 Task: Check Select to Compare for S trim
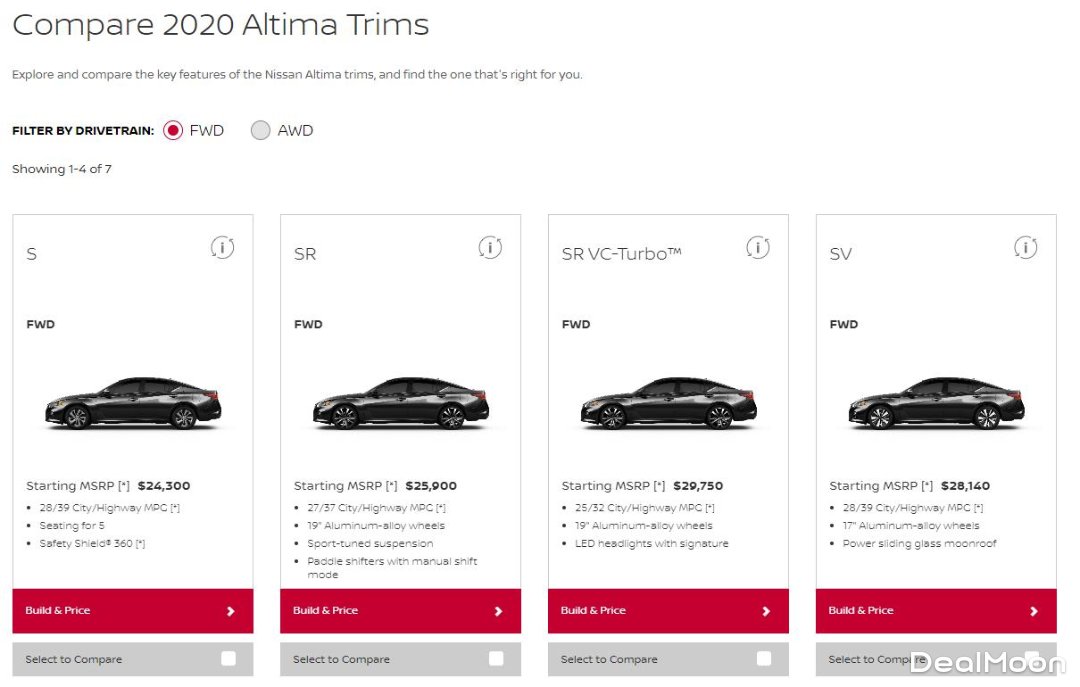229,658
